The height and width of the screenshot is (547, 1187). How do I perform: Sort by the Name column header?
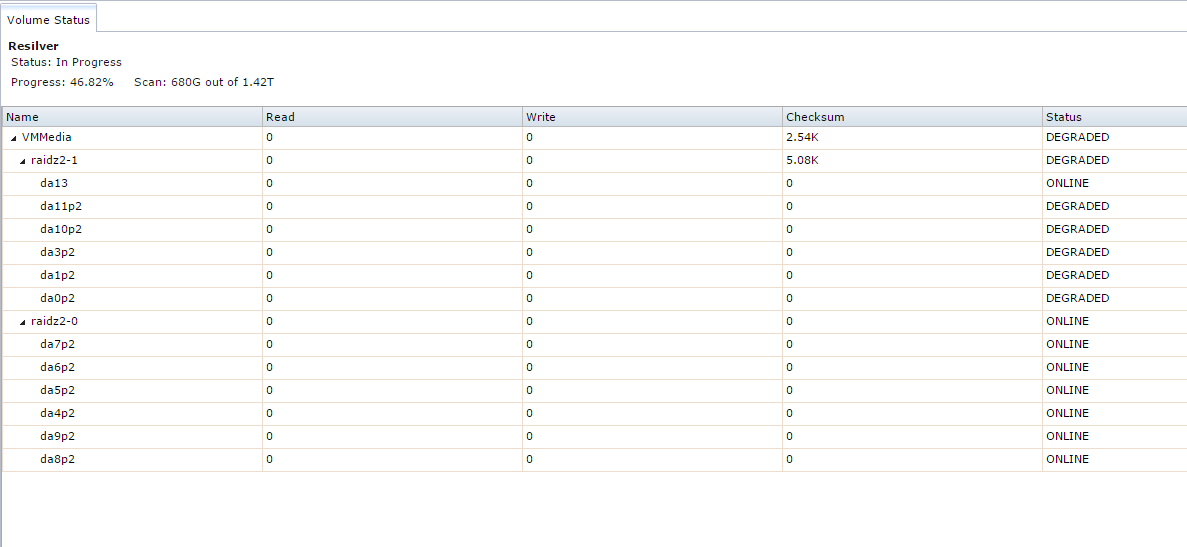(x=132, y=117)
